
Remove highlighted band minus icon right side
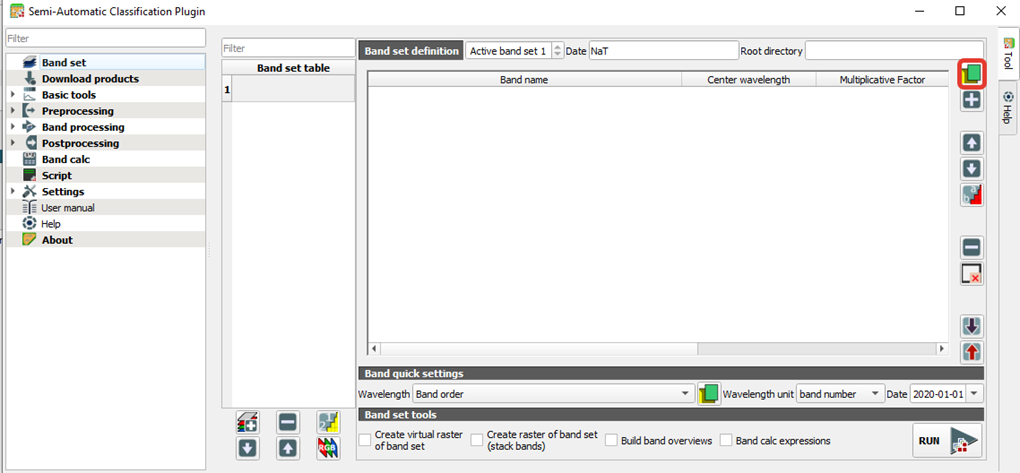(x=972, y=248)
